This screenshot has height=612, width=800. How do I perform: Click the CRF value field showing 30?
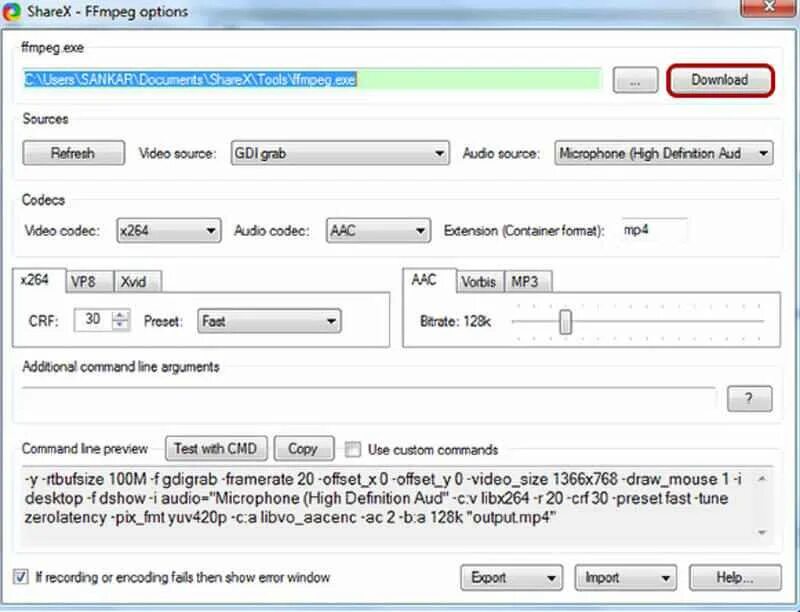93,320
